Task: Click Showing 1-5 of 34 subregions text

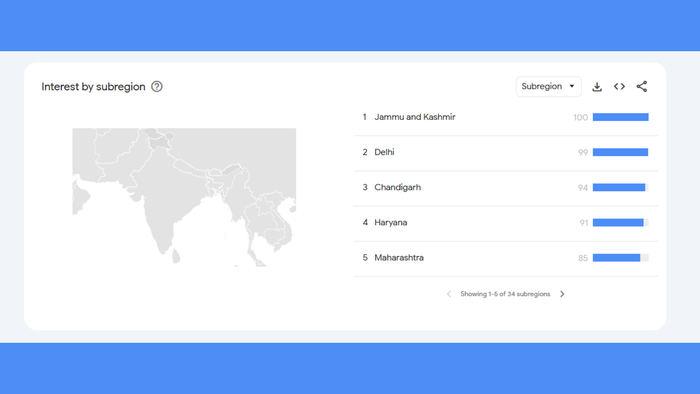Action: click(x=505, y=294)
